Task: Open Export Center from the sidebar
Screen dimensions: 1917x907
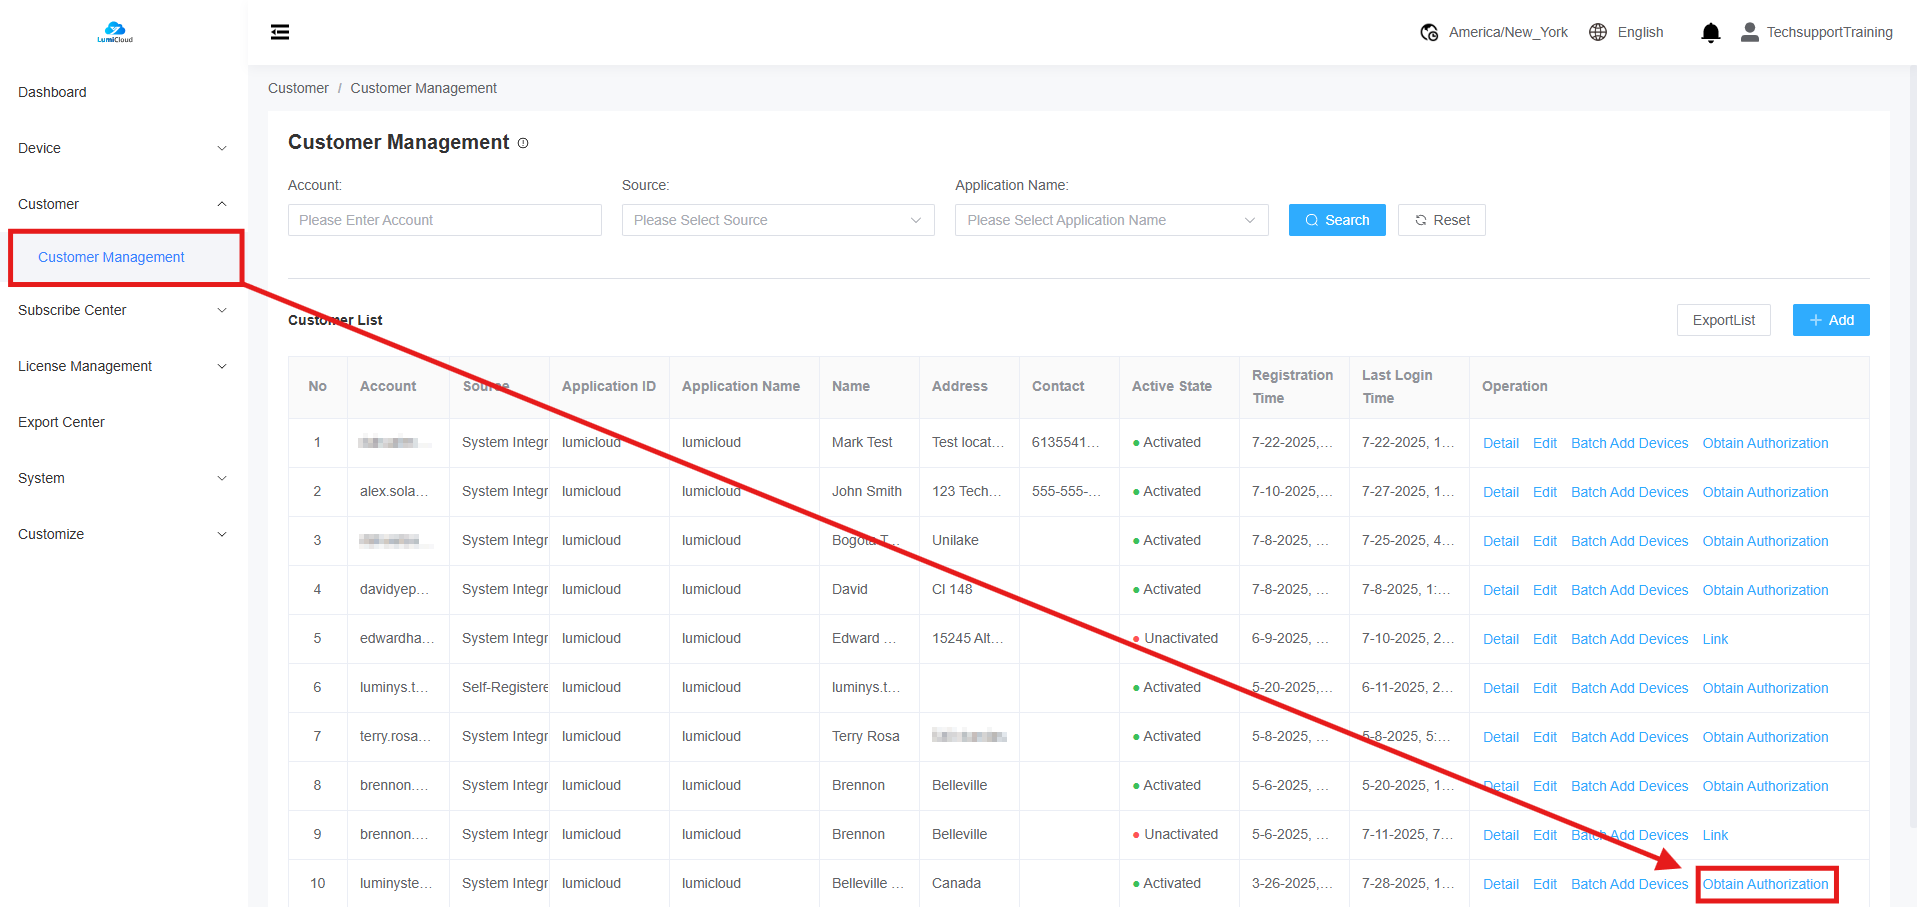Action: pyautogui.click(x=61, y=422)
